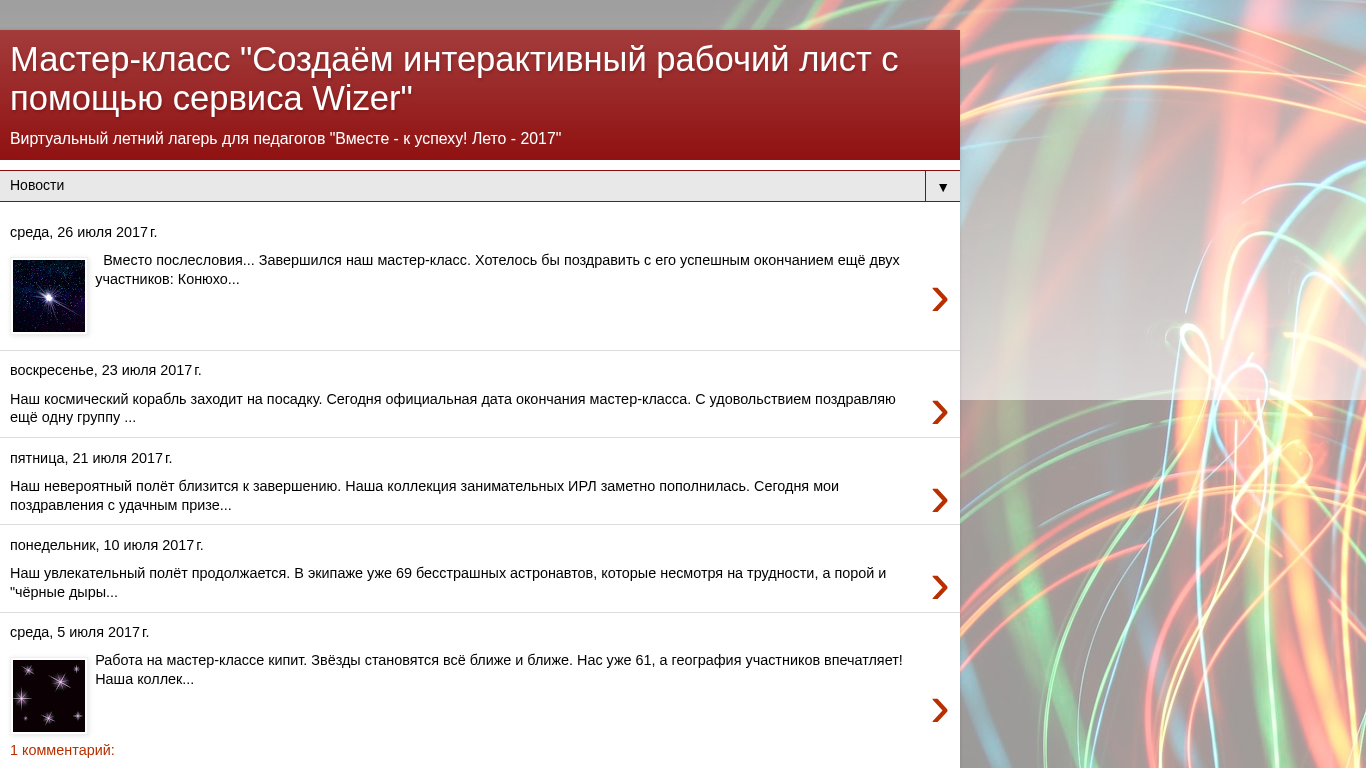Open the '1 комментарий:' comments link
The height and width of the screenshot is (768, 1366).
tap(62, 750)
